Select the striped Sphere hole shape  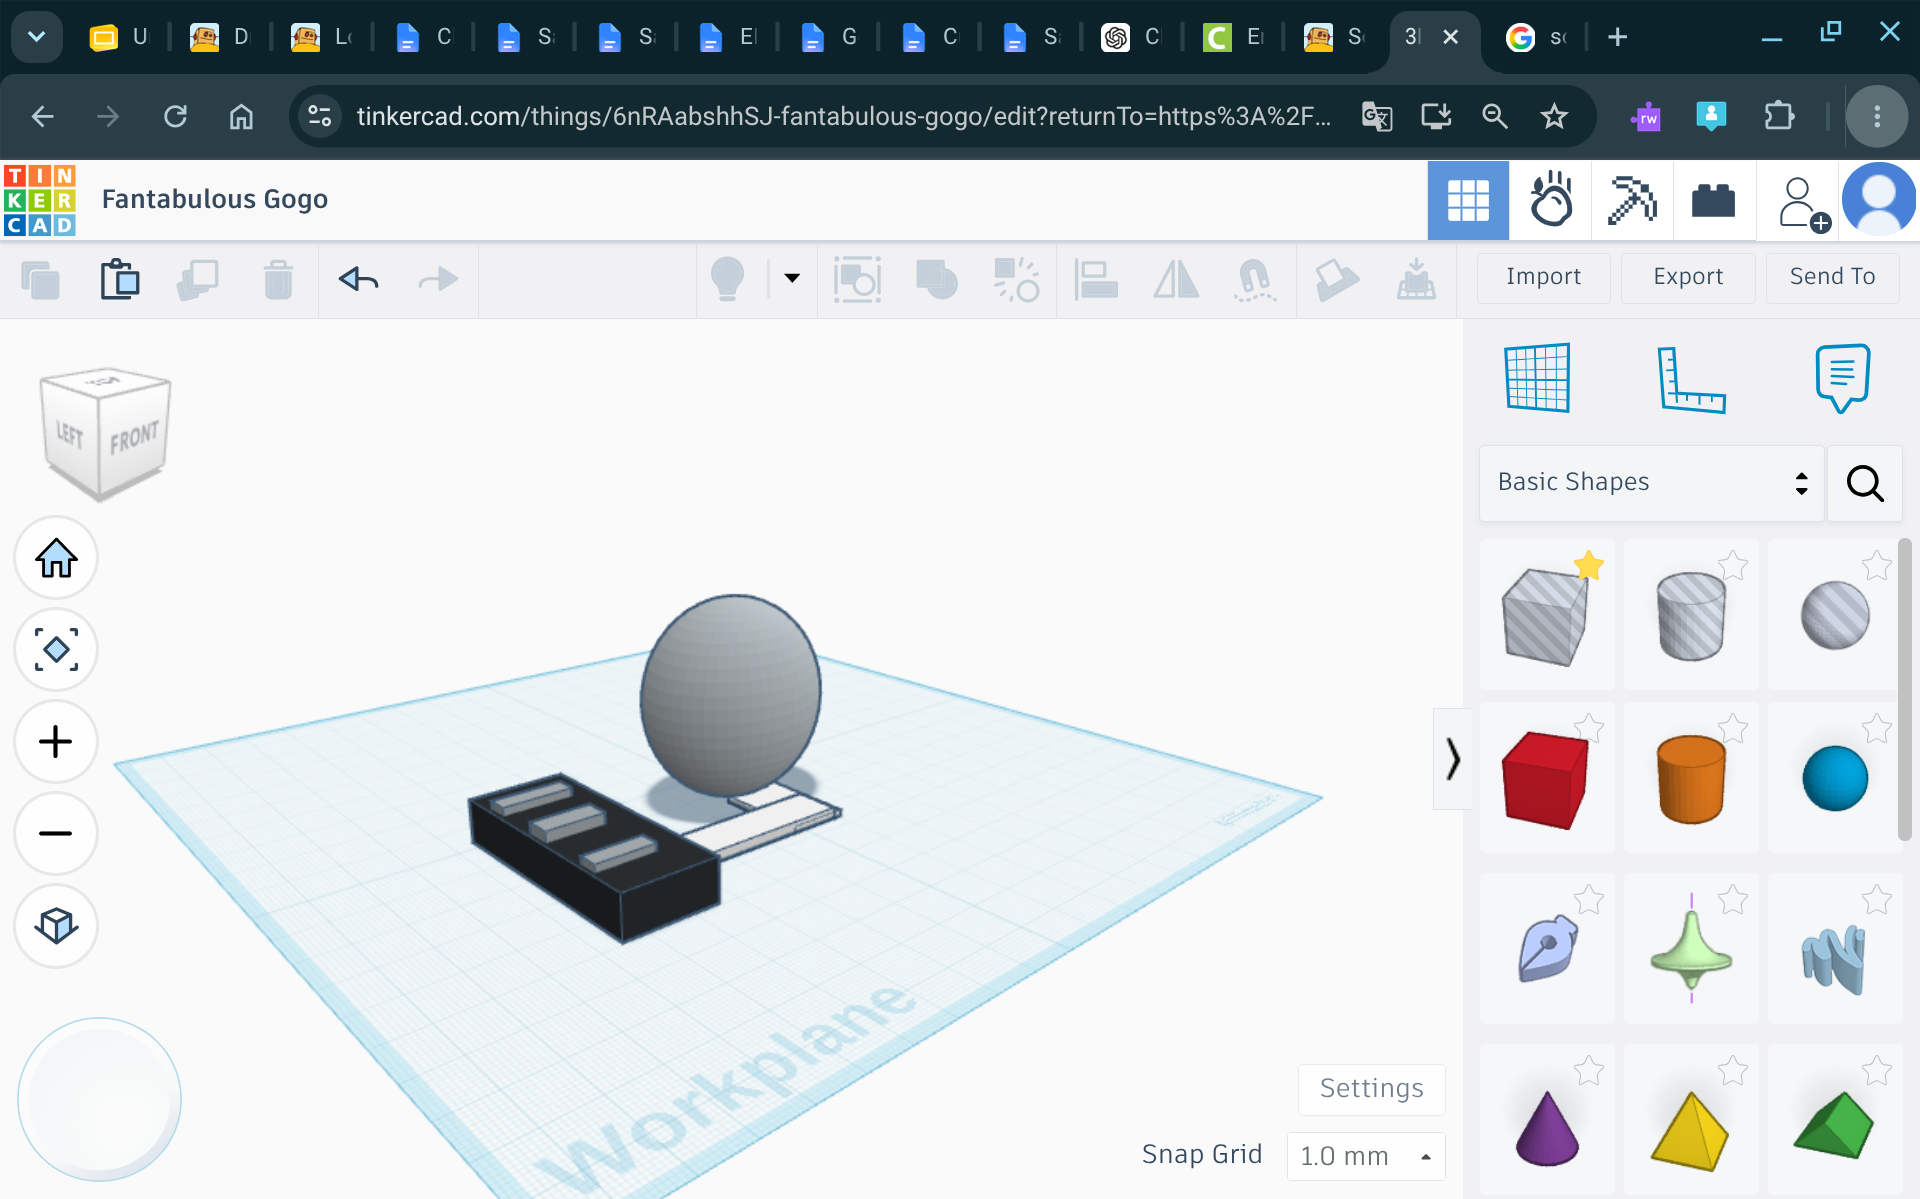coord(1835,616)
